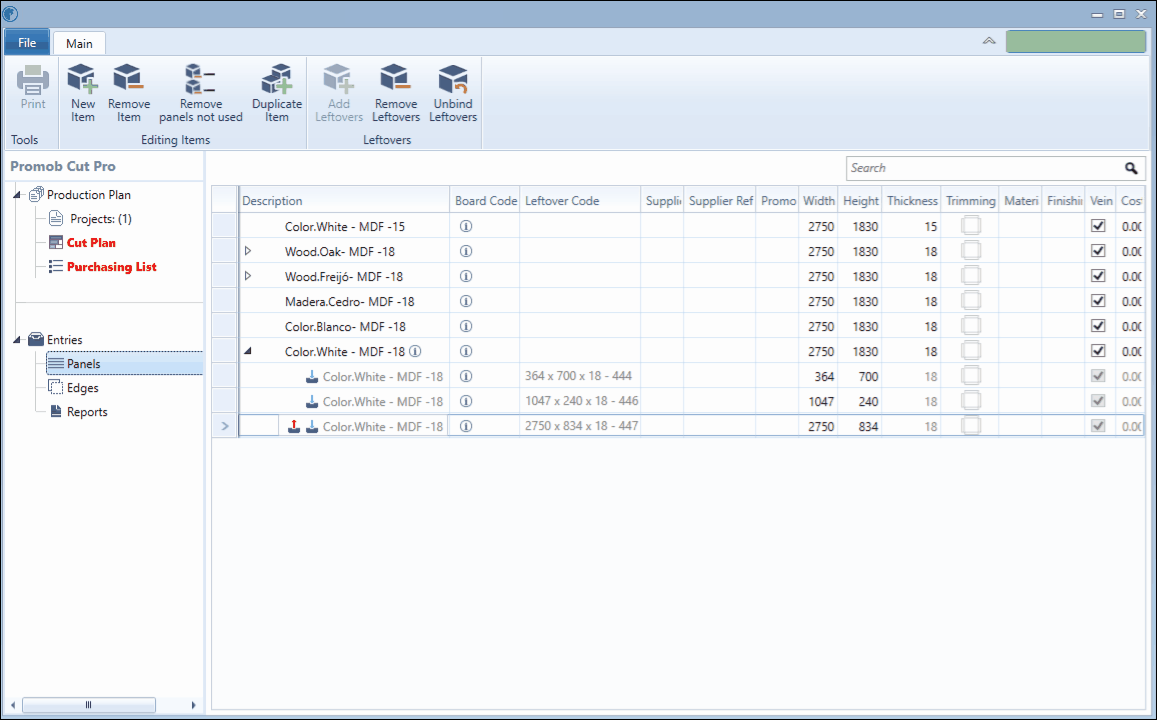Switch to the Main ribbon tab
Image resolution: width=1157 pixels, height=720 pixels.
tap(79, 44)
